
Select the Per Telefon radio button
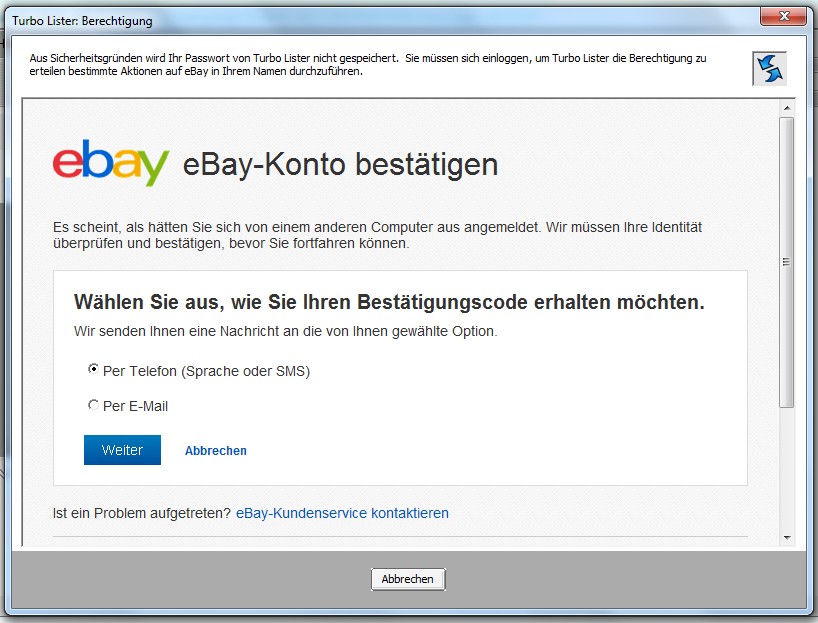point(93,369)
